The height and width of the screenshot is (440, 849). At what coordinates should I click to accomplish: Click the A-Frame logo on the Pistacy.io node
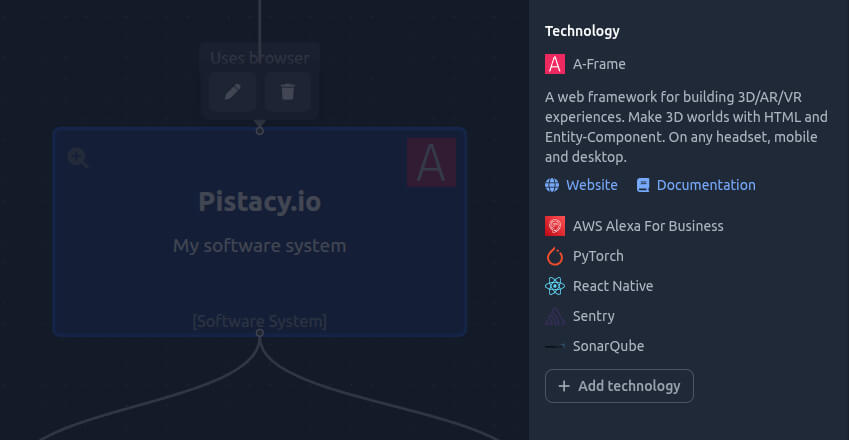(431, 162)
